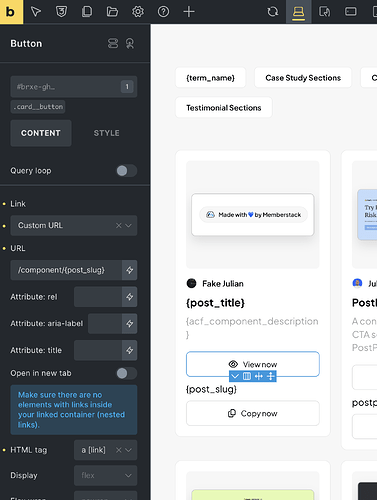The width and height of the screenshot is (377, 500).
Task: Click the pin icon beside Button title
Action: point(130,43)
